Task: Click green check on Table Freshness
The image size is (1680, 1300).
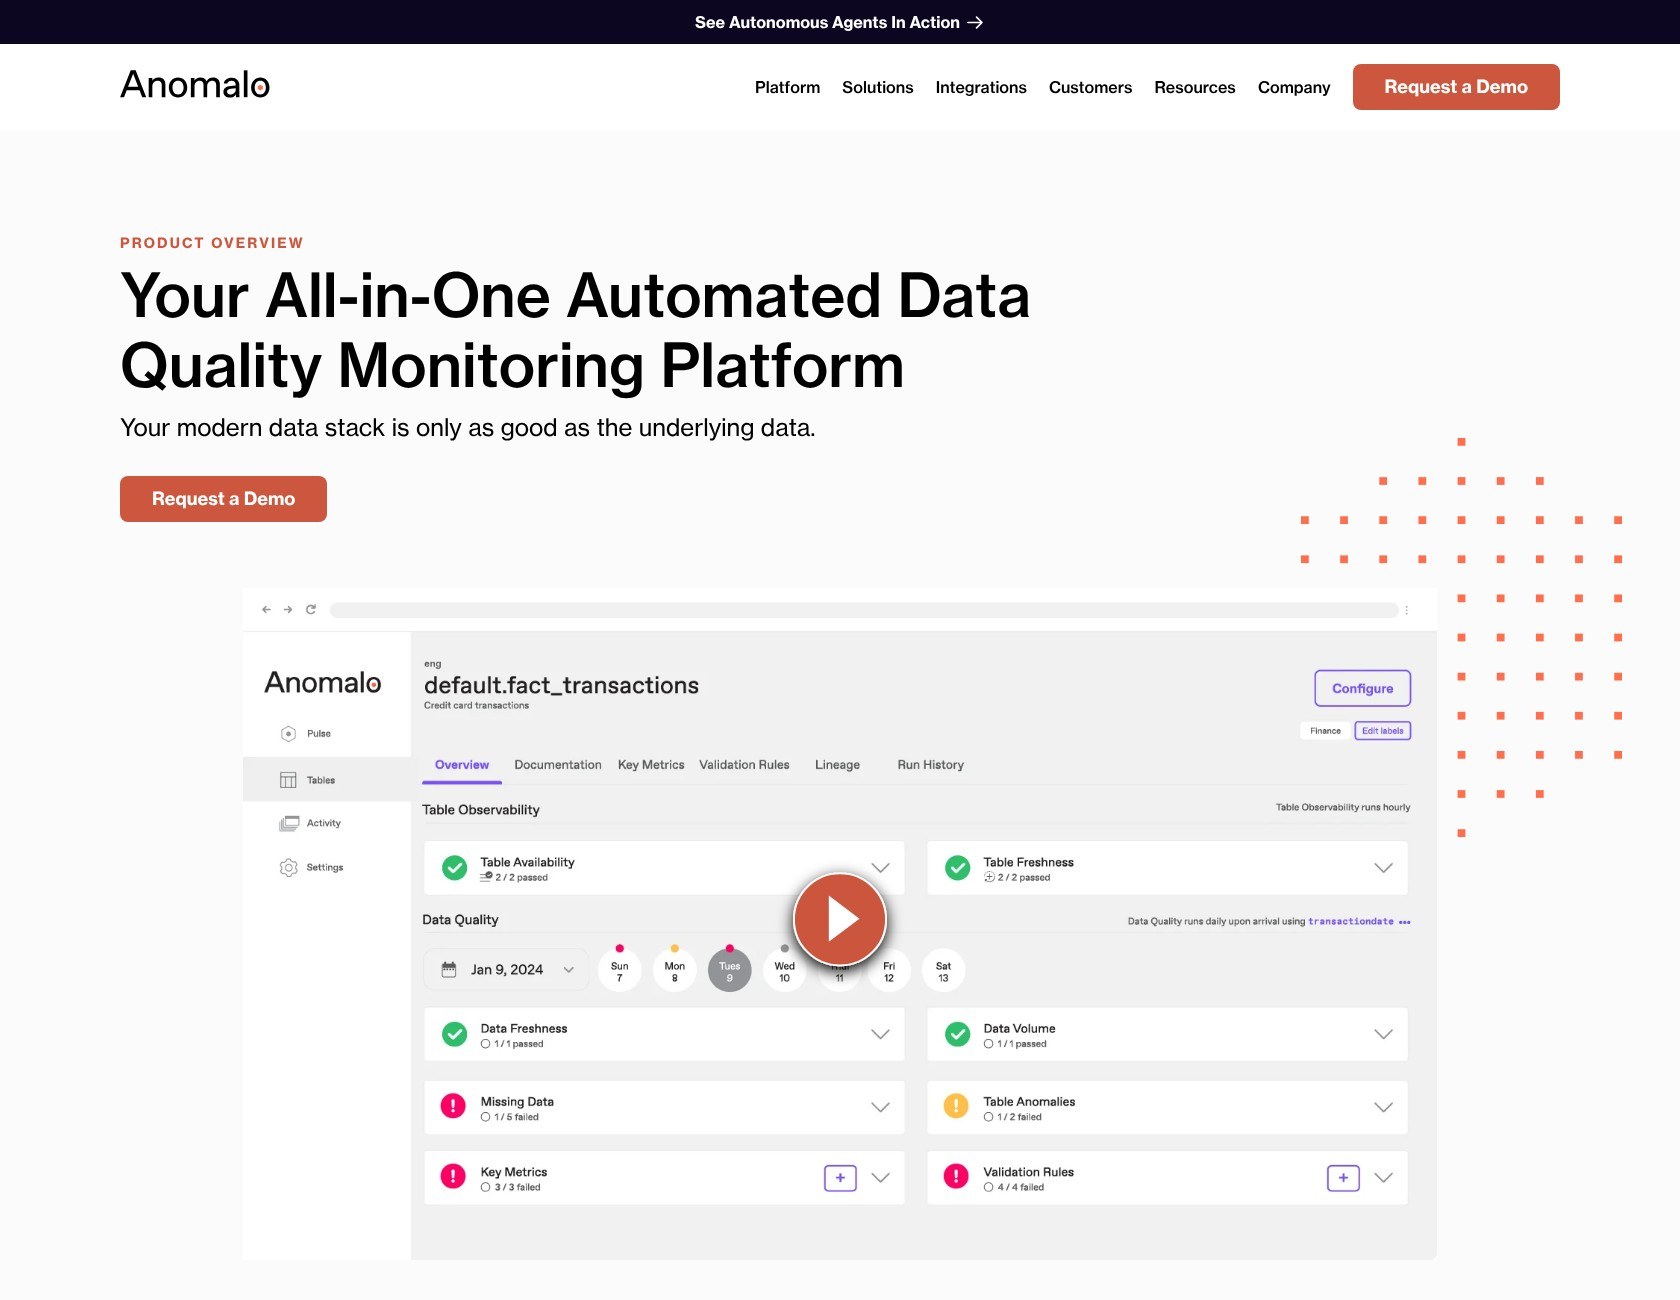Action: [957, 868]
